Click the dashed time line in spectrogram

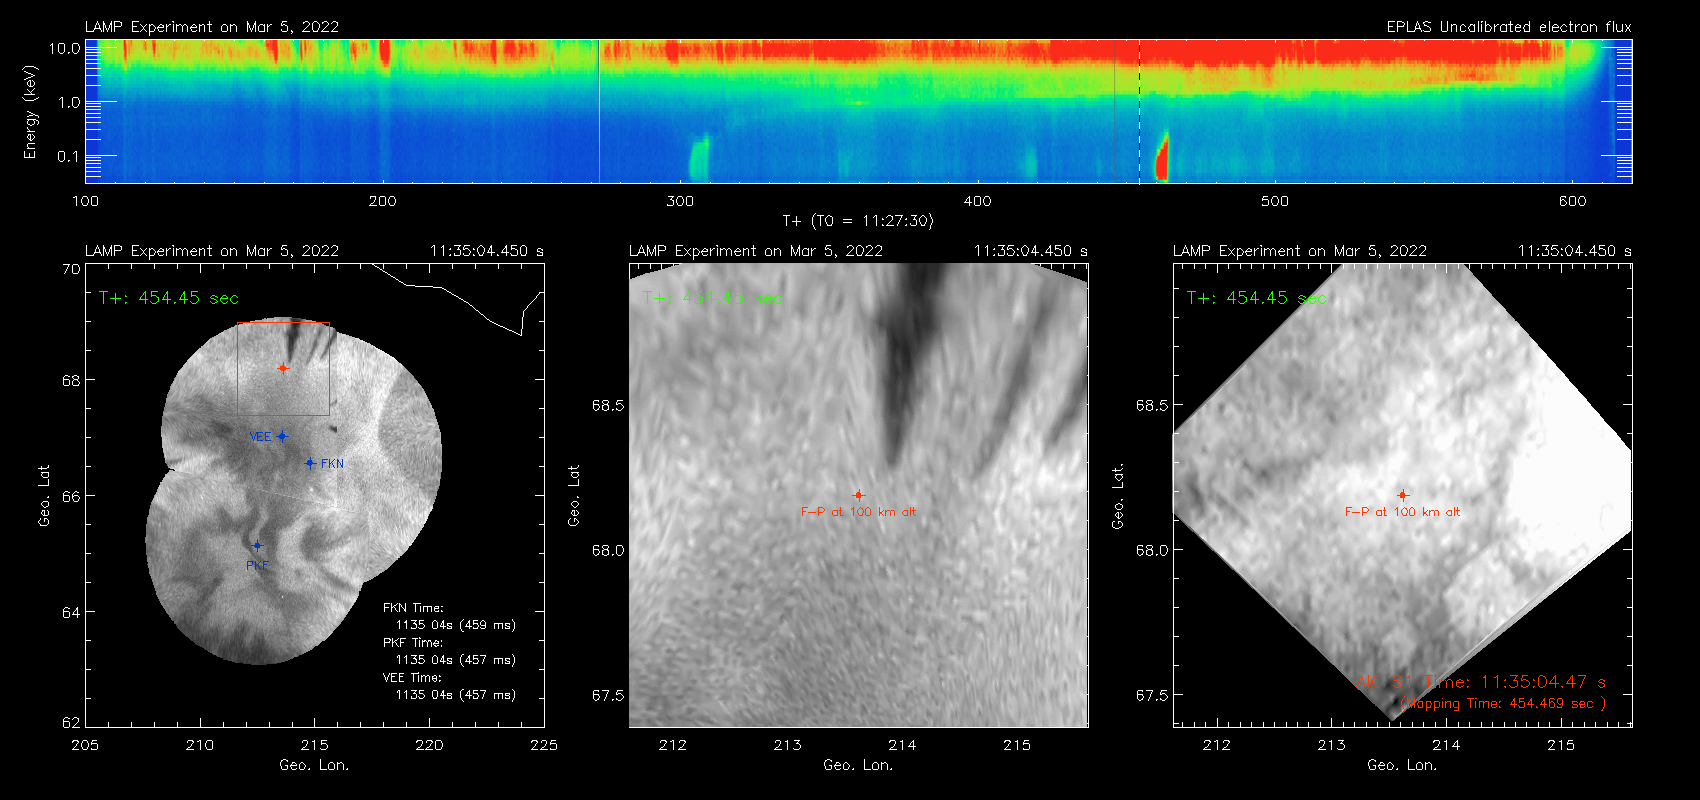(1139, 111)
